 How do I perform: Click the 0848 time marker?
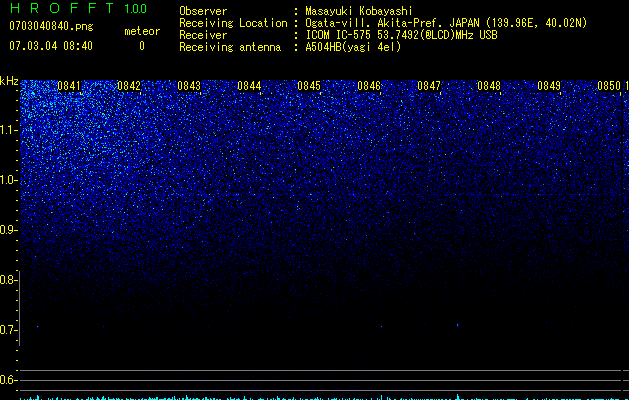489,86
